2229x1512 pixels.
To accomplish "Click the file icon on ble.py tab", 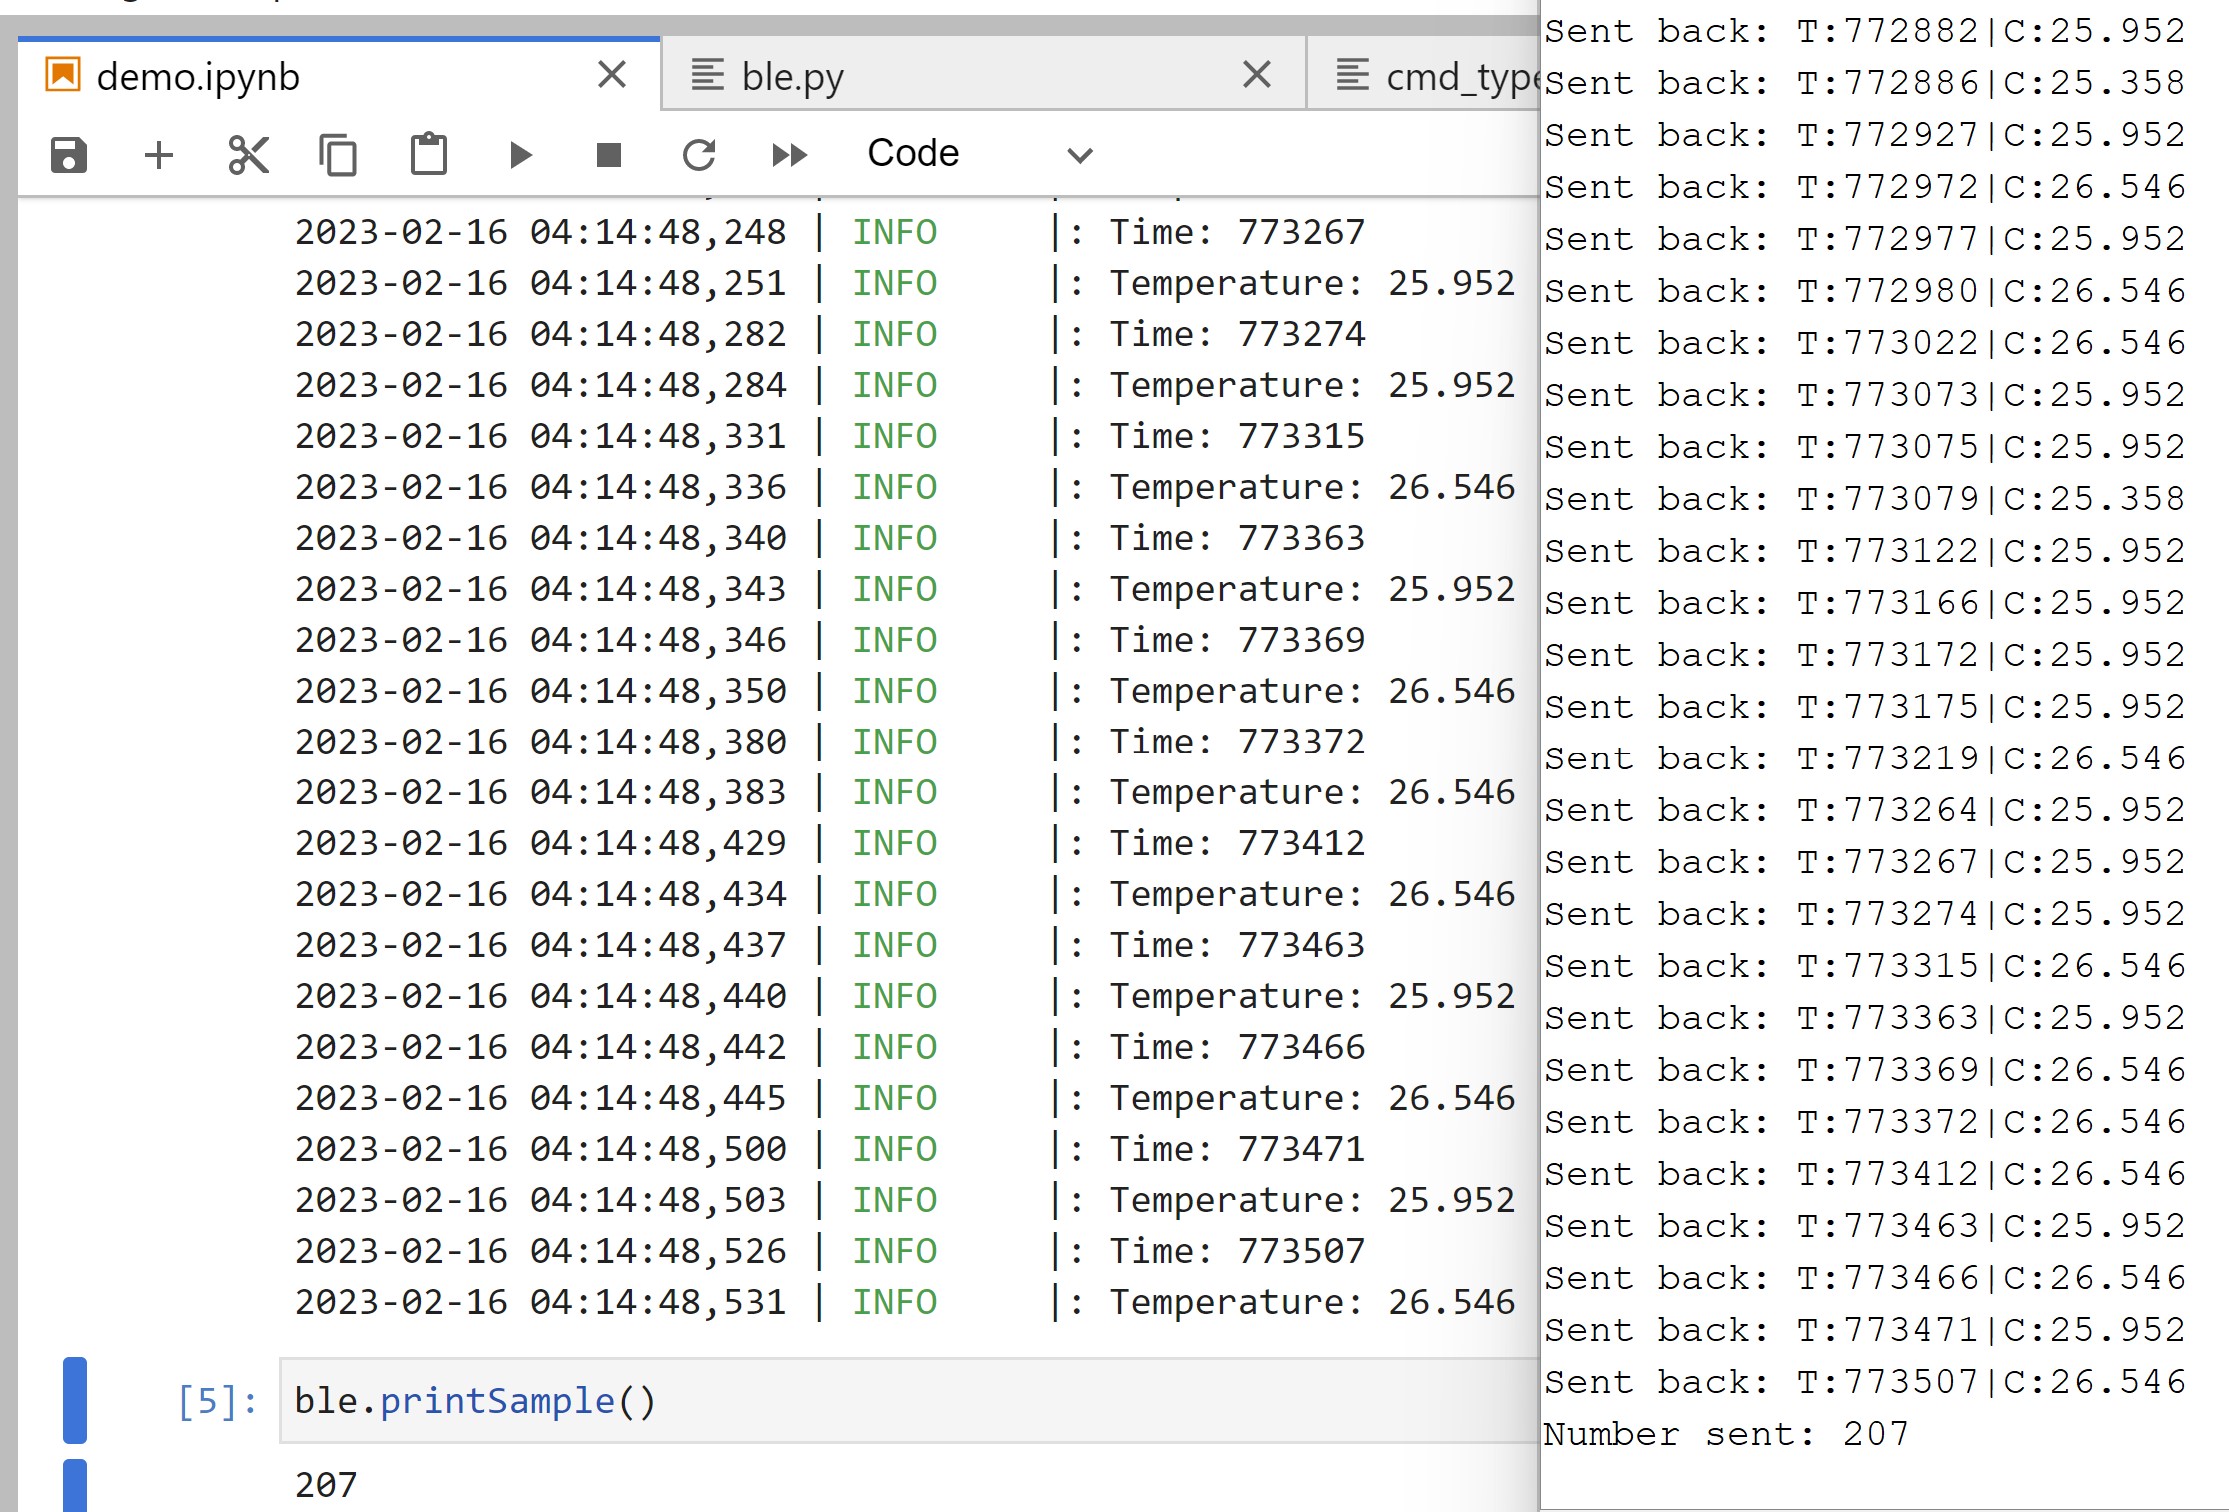I will (x=708, y=75).
